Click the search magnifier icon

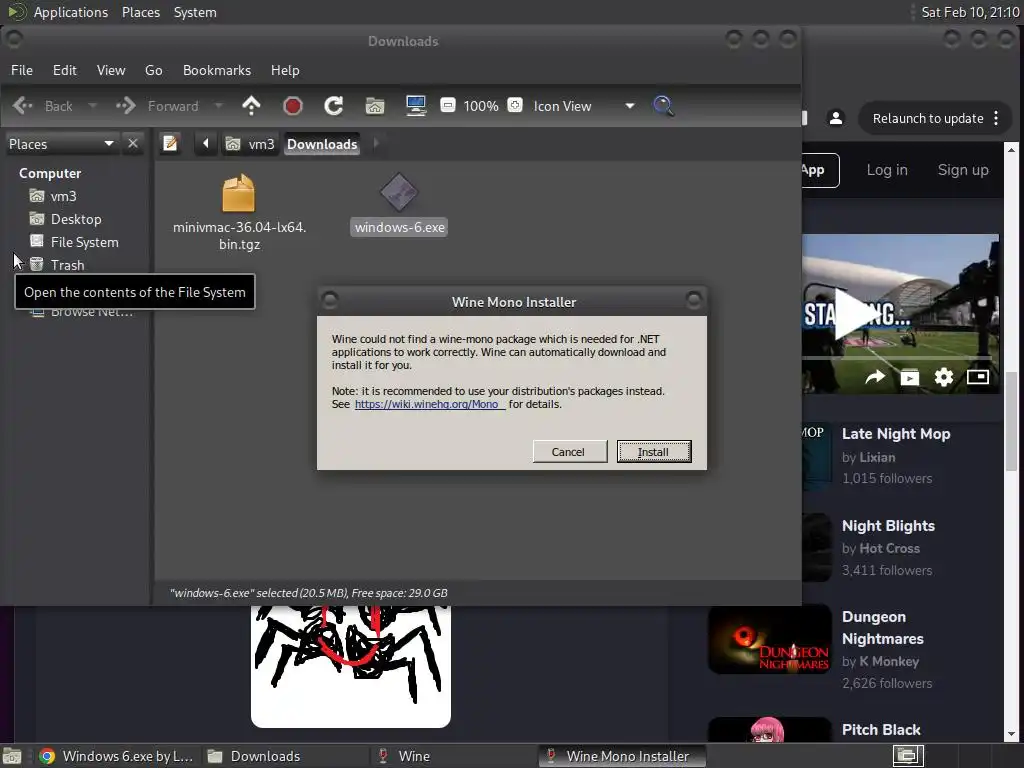point(663,106)
